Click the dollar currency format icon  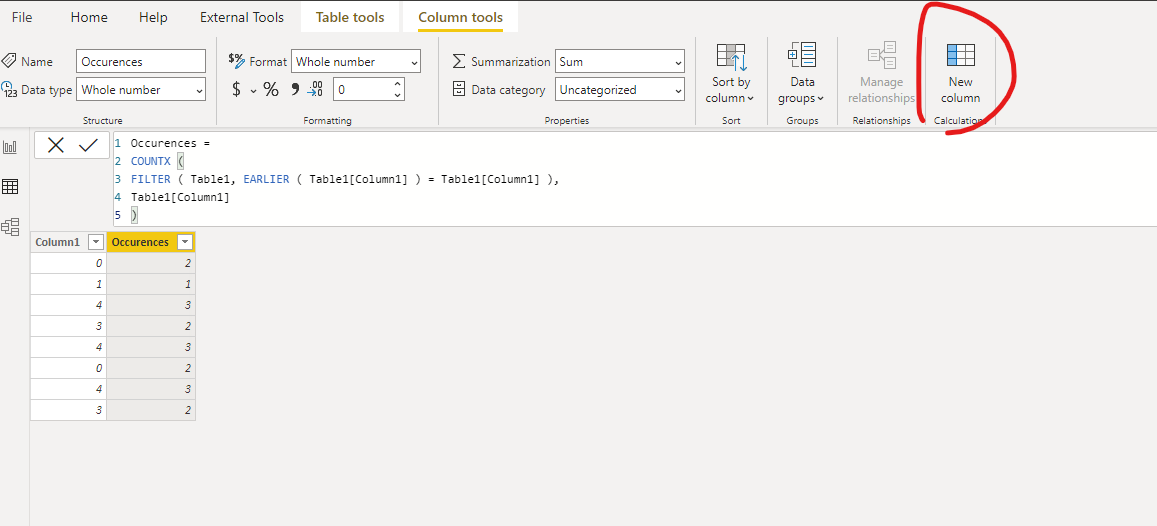click(x=236, y=90)
